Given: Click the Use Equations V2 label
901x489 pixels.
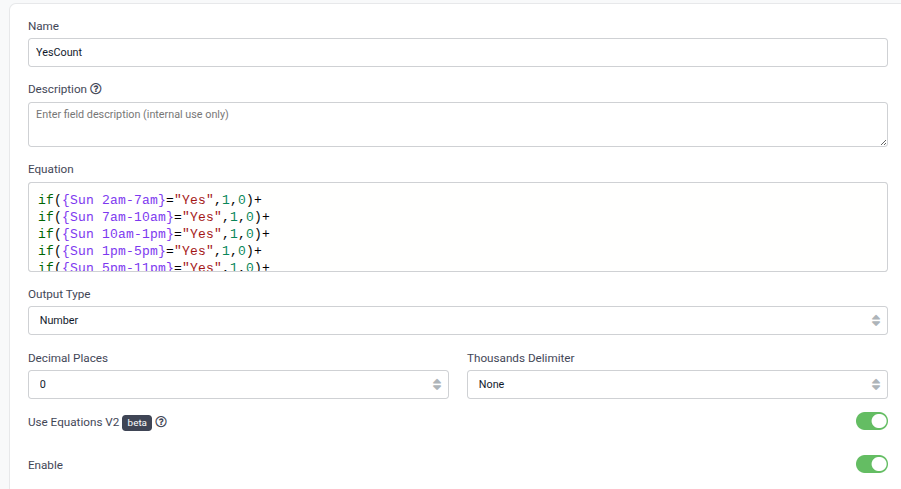Looking at the screenshot, I should (x=73, y=422).
